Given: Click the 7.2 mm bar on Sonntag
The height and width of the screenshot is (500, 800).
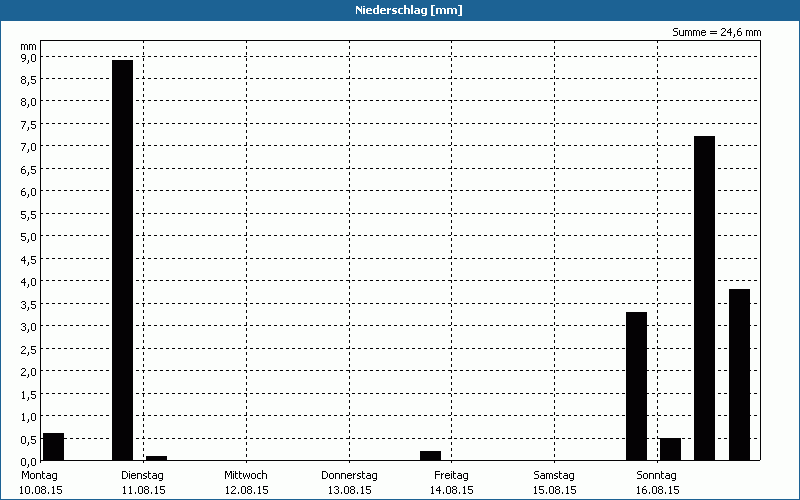Looking at the screenshot, I should click(x=705, y=298).
